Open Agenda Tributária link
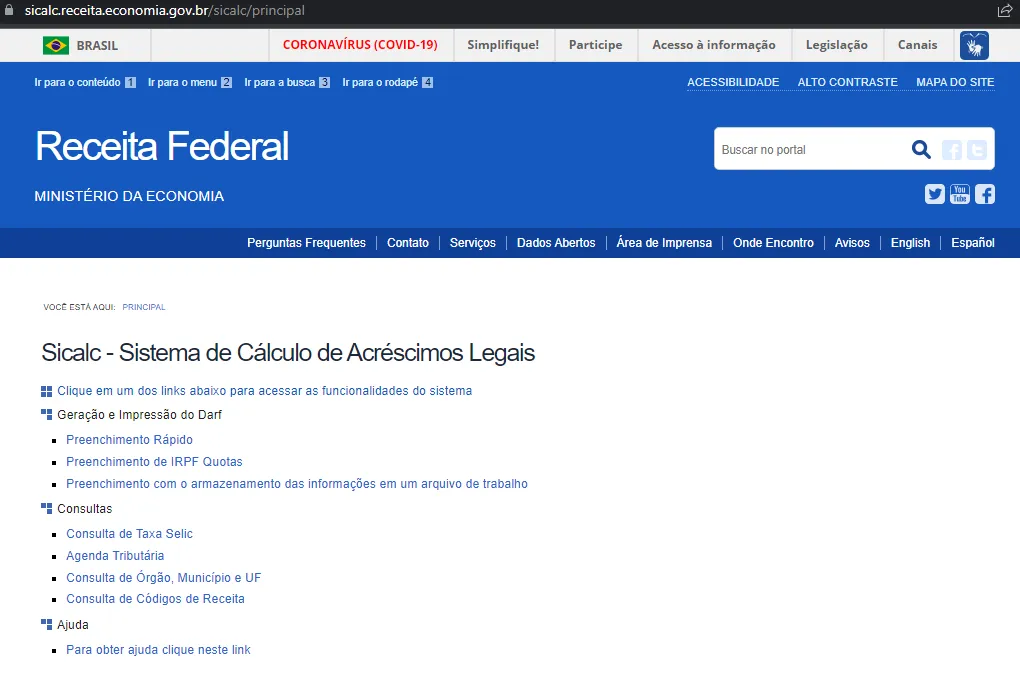Screen dimensions: 1020x674 [114, 556]
